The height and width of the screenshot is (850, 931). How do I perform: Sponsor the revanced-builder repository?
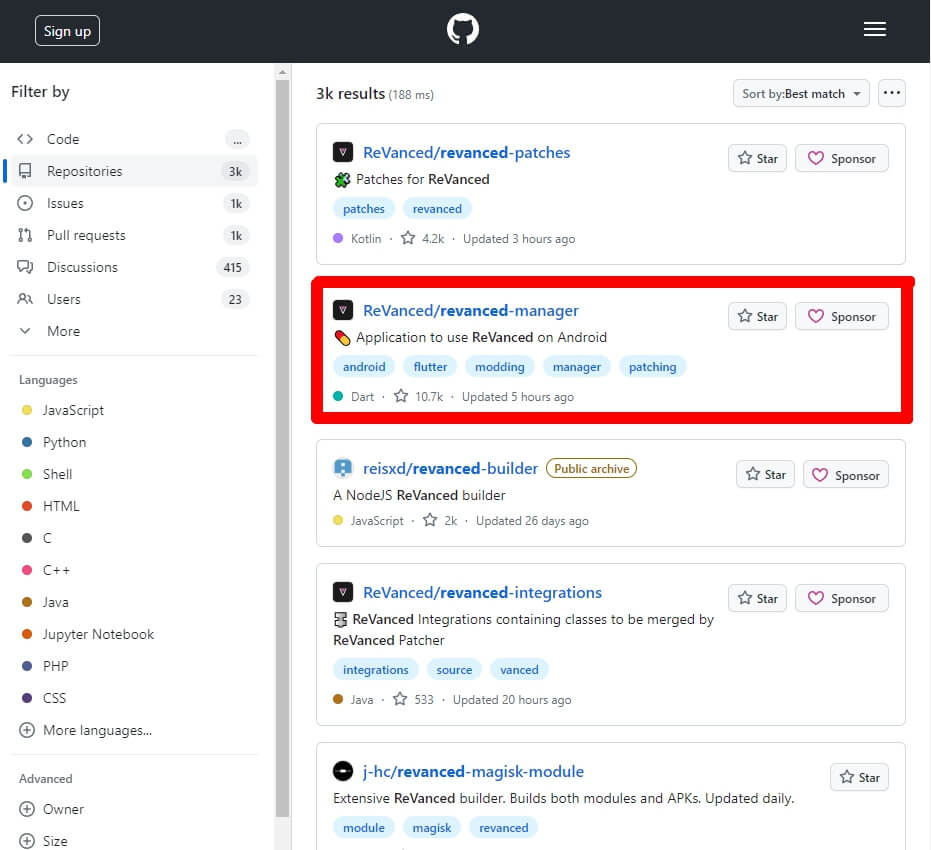[x=846, y=474]
